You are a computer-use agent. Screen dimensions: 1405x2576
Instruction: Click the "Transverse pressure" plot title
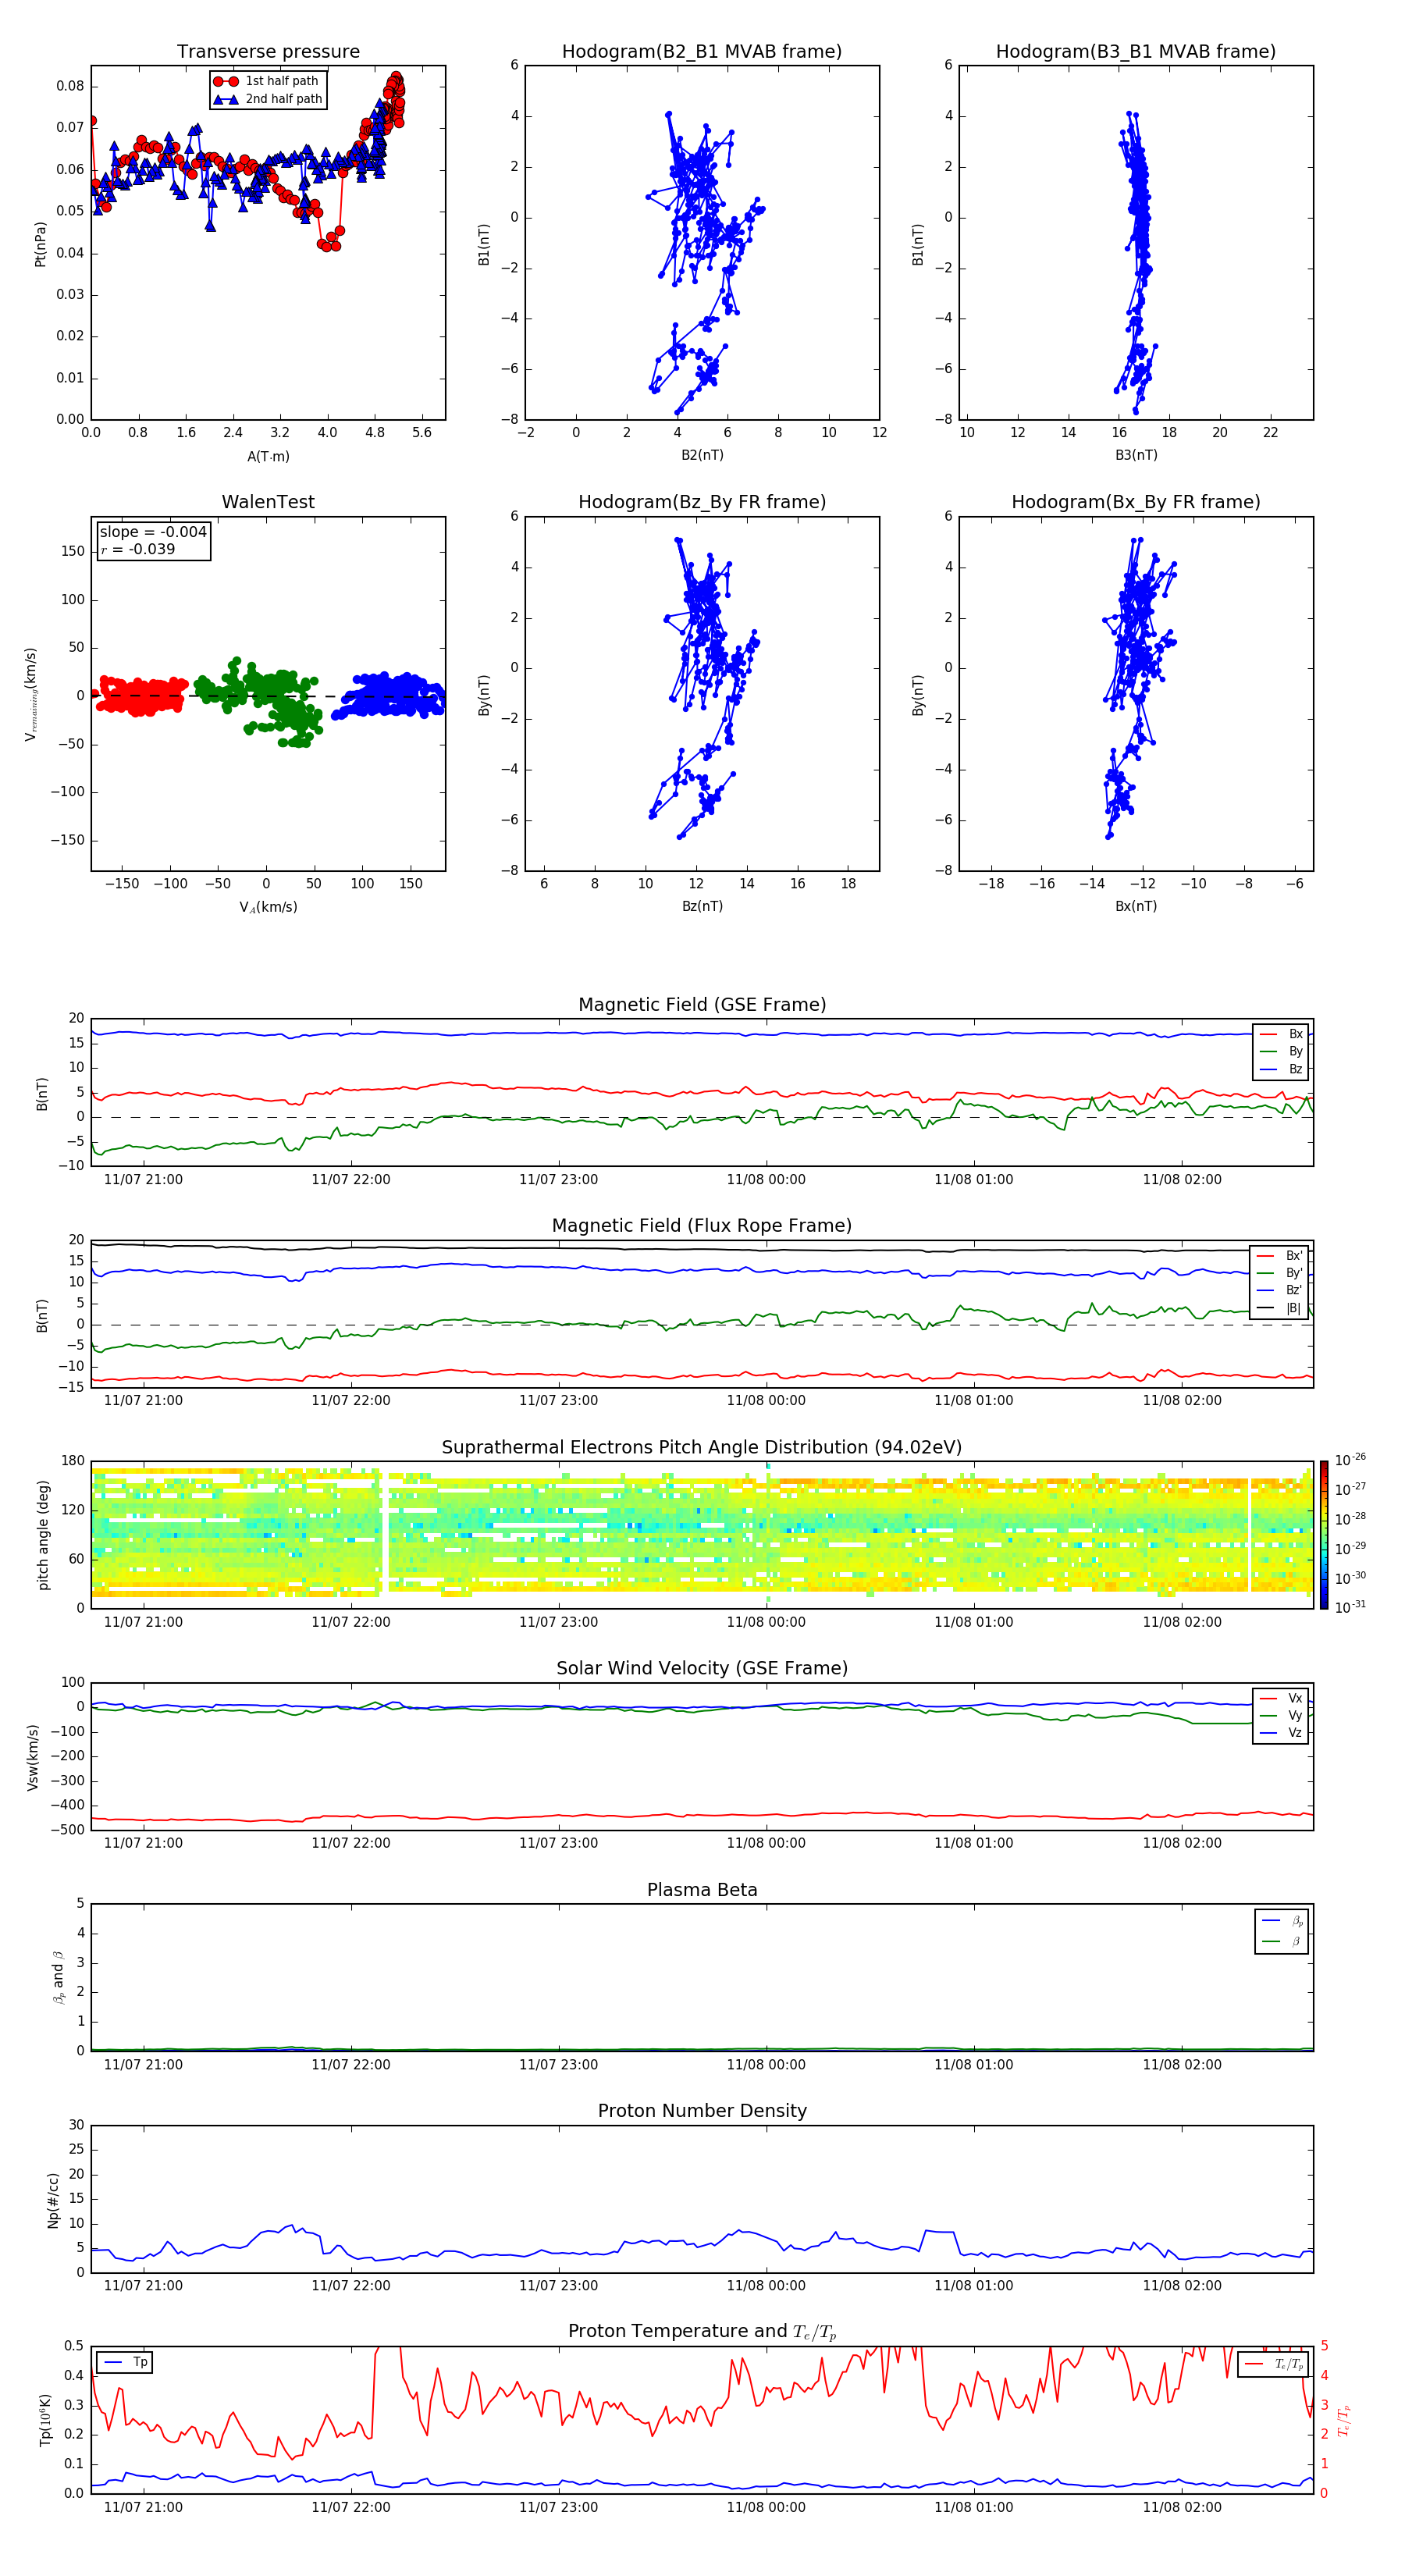[x=268, y=51]
